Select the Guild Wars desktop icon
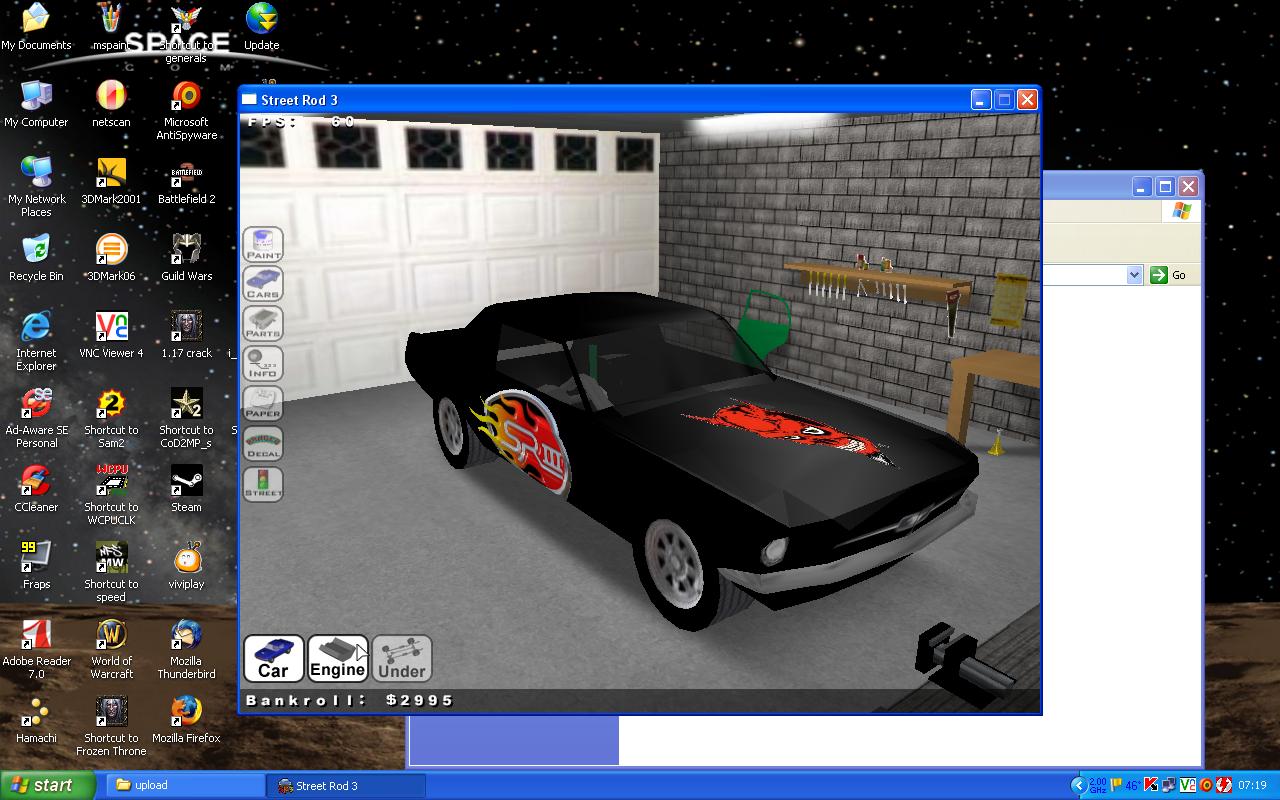The width and height of the screenshot is (1280, 800). tap(186, 258)
